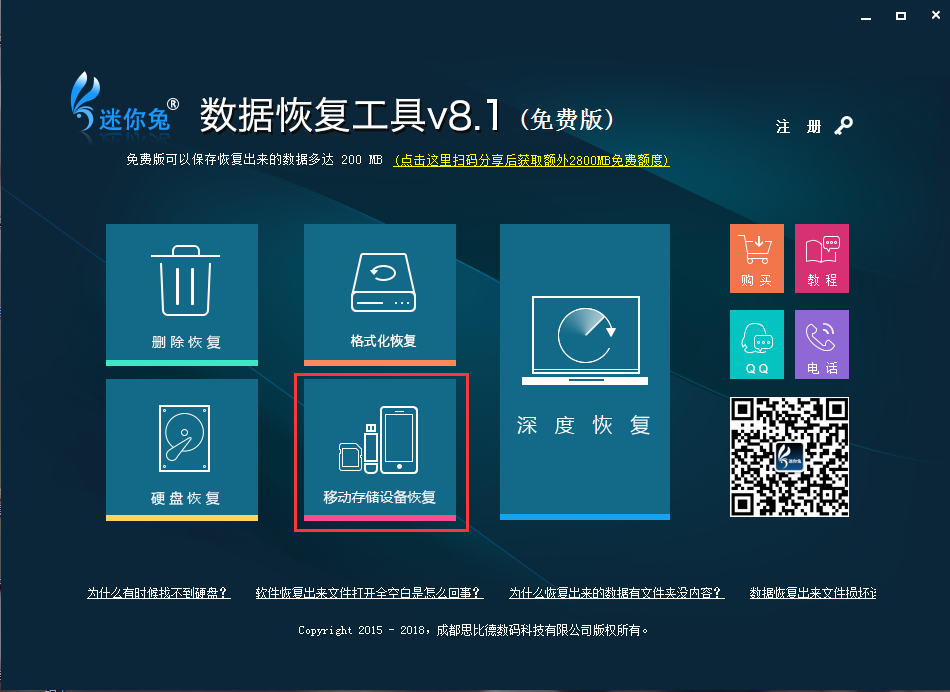Open the 删除恢复 (deleted file recovery) tile

(x=182, y=294)
